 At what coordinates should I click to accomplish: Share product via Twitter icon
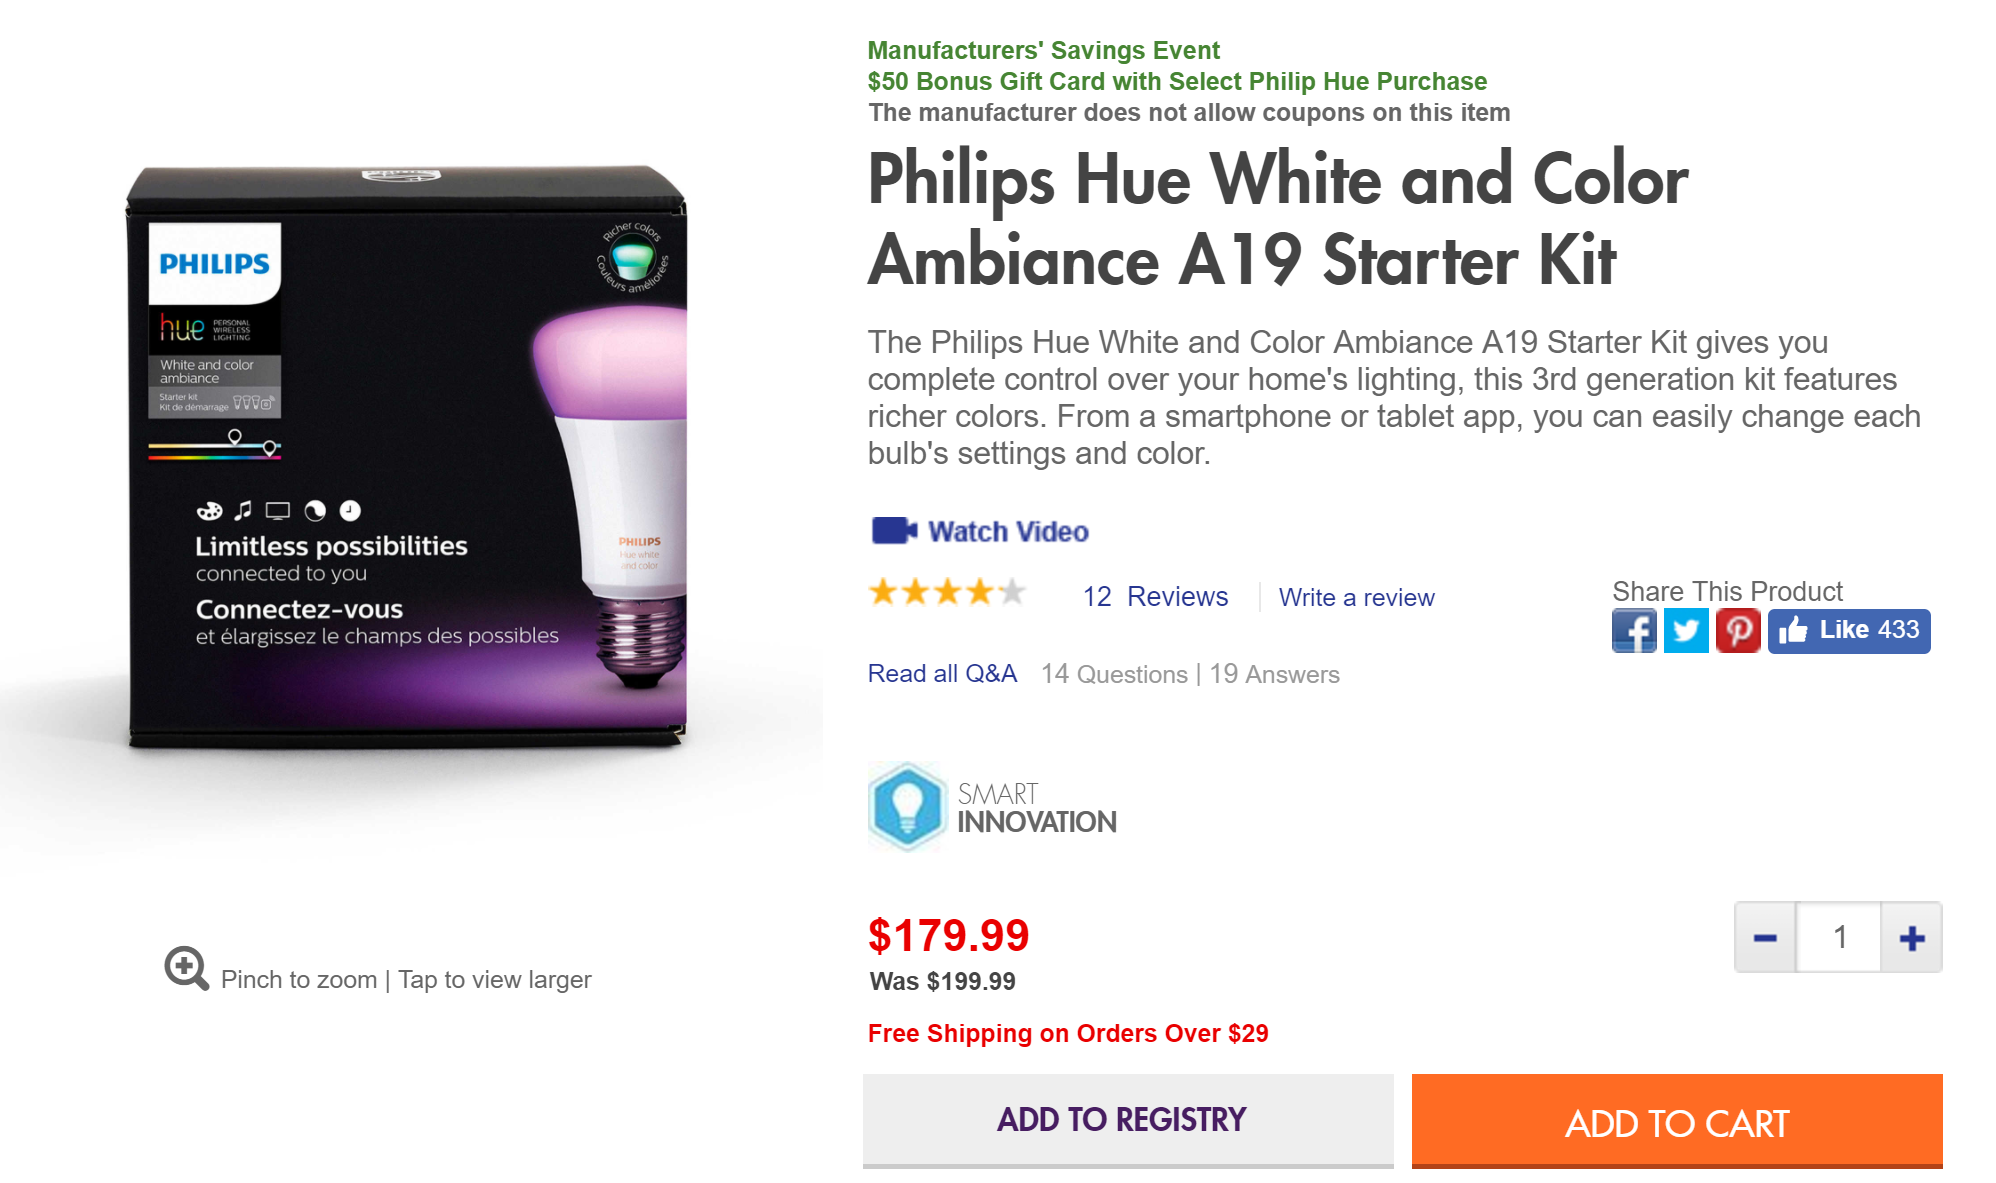(x=1686, y=631)
